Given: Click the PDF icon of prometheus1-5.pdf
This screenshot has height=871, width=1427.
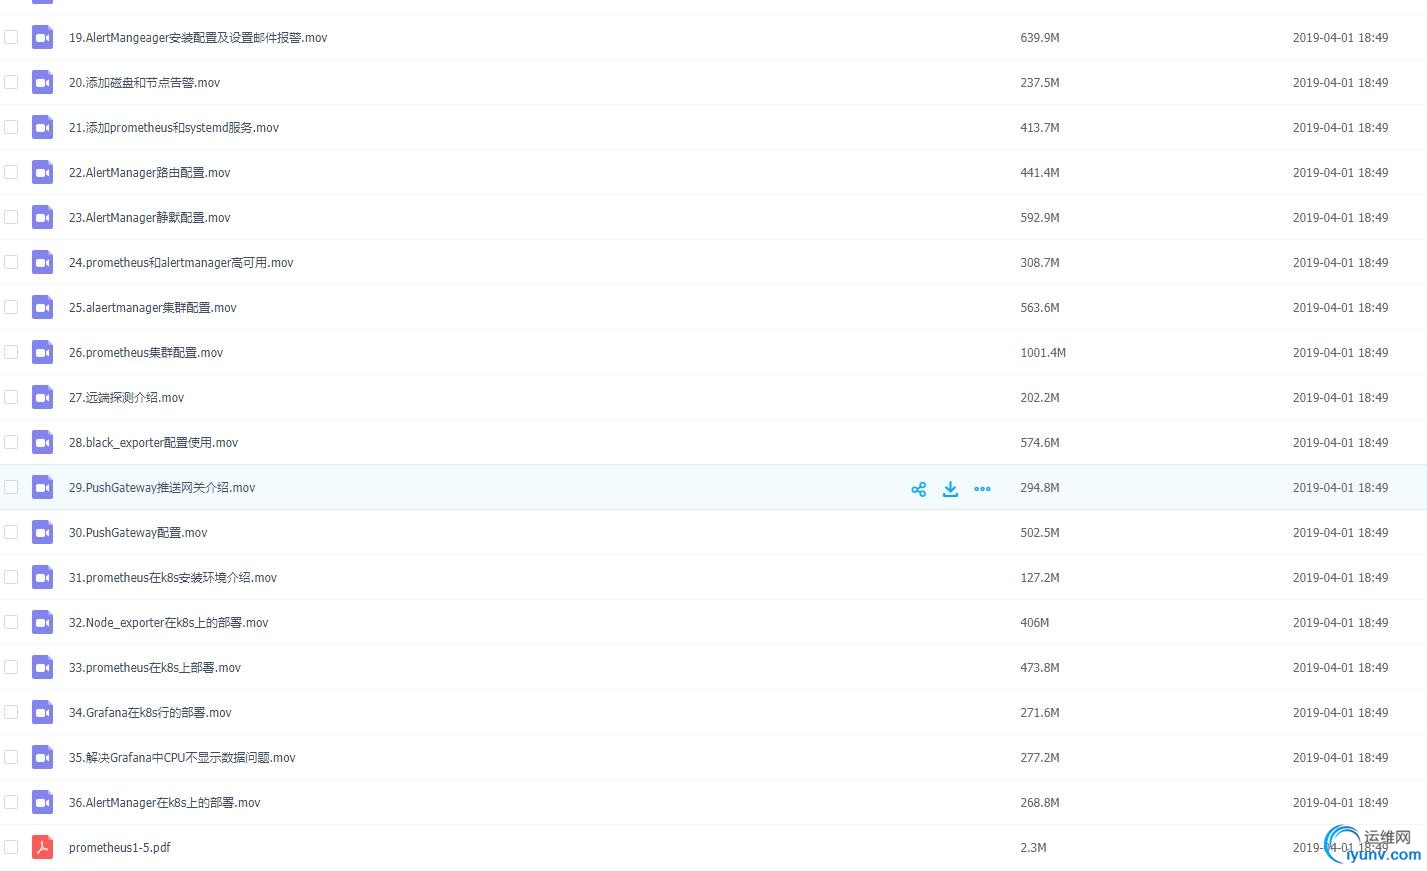Looking at the screenshot, I should (x=42, y=848).
